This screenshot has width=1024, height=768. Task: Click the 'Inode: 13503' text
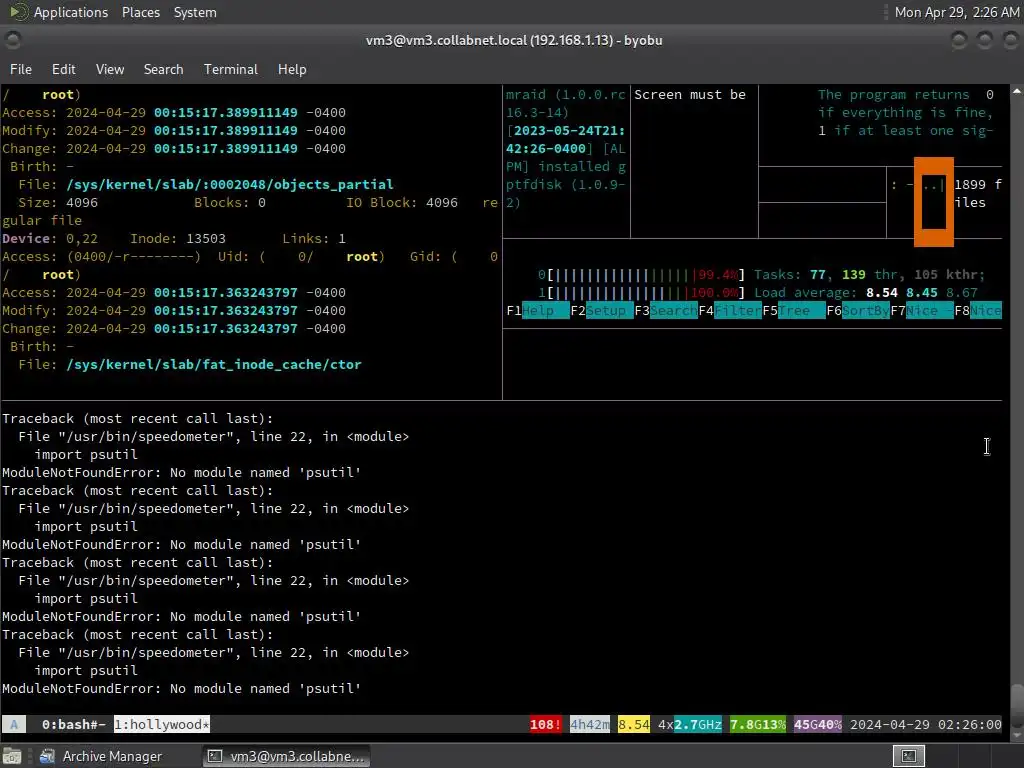click(178, 239)
